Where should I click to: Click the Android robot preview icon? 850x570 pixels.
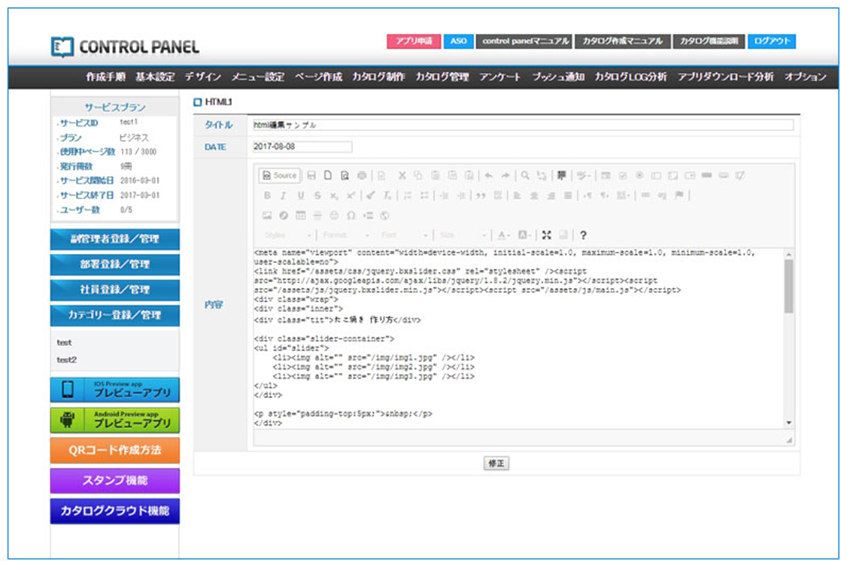(67, 420)
